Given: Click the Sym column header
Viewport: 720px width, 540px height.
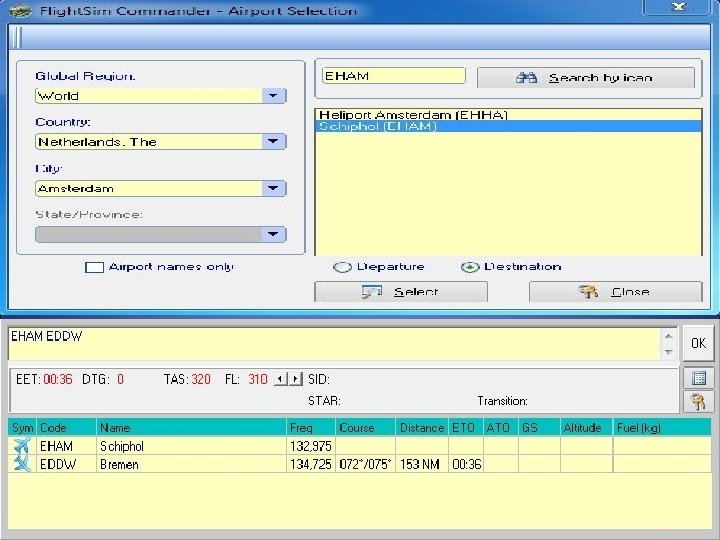Looking at the screenshot, I should click(22, 428).
